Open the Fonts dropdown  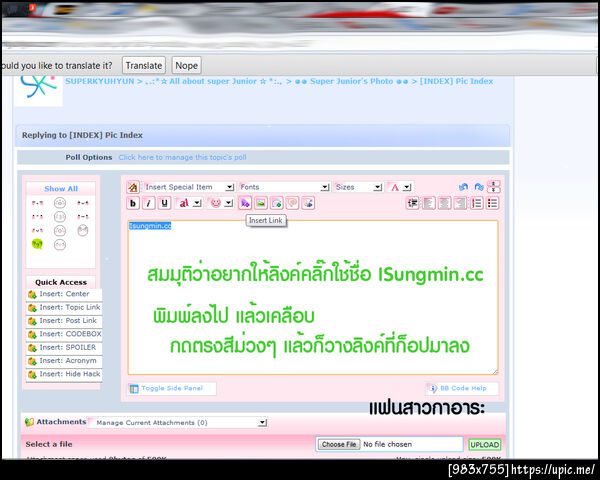[x=284, y=187]
